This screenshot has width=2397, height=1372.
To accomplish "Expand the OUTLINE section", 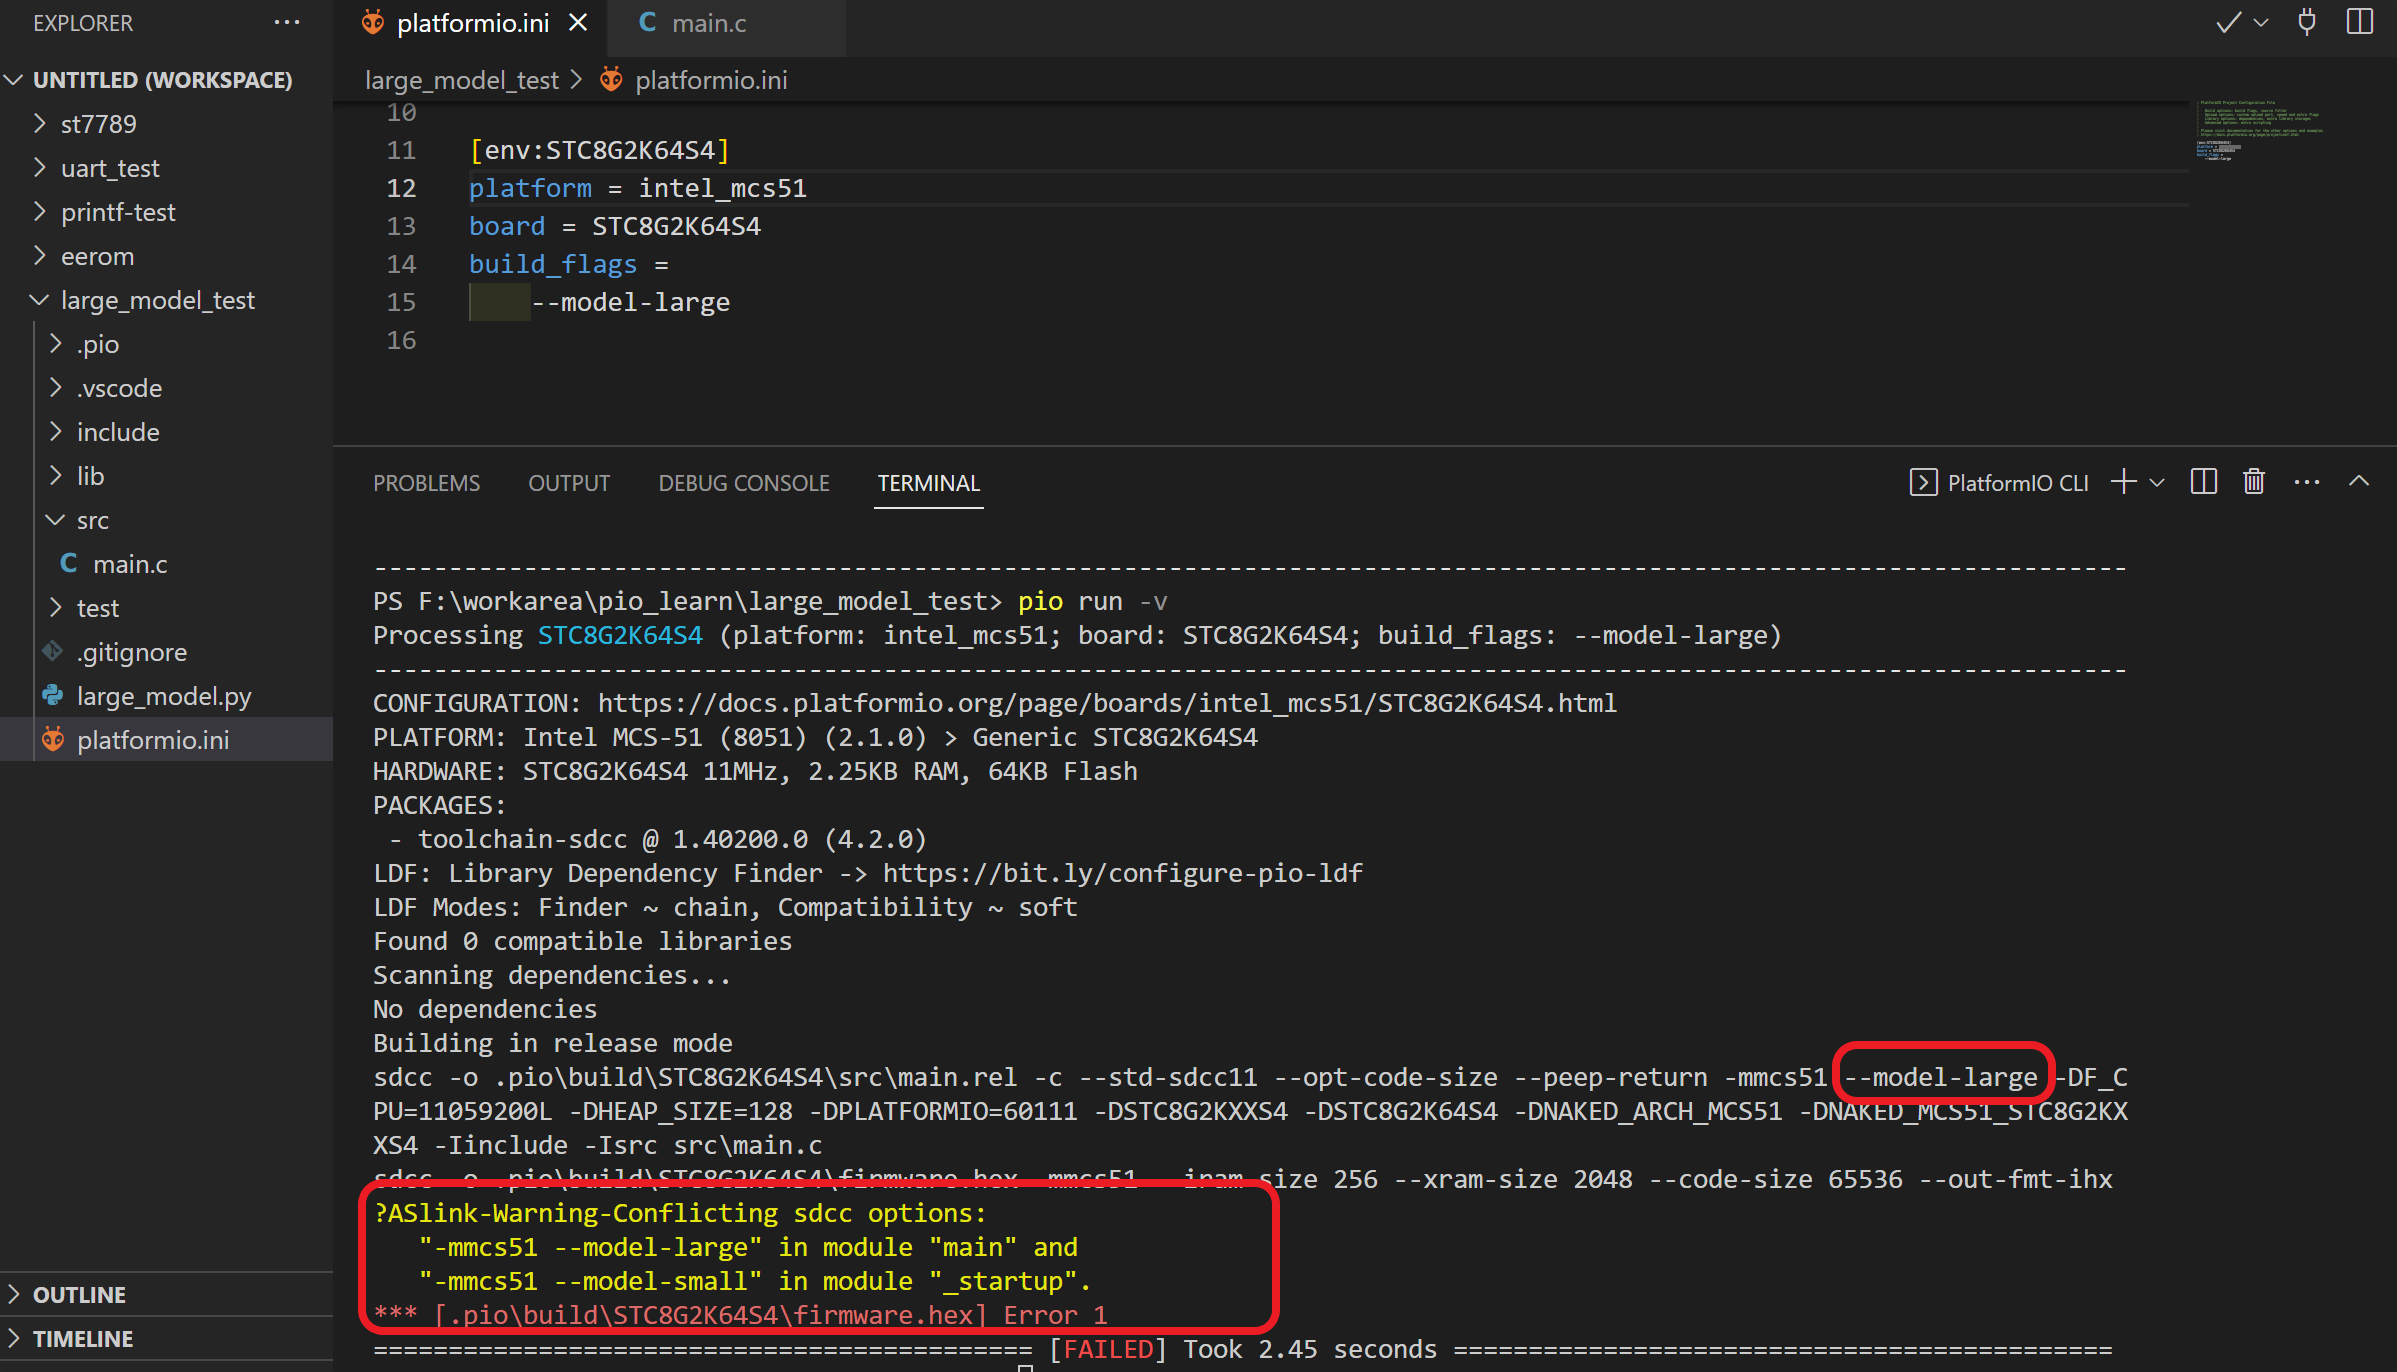I will [166, 1295].
